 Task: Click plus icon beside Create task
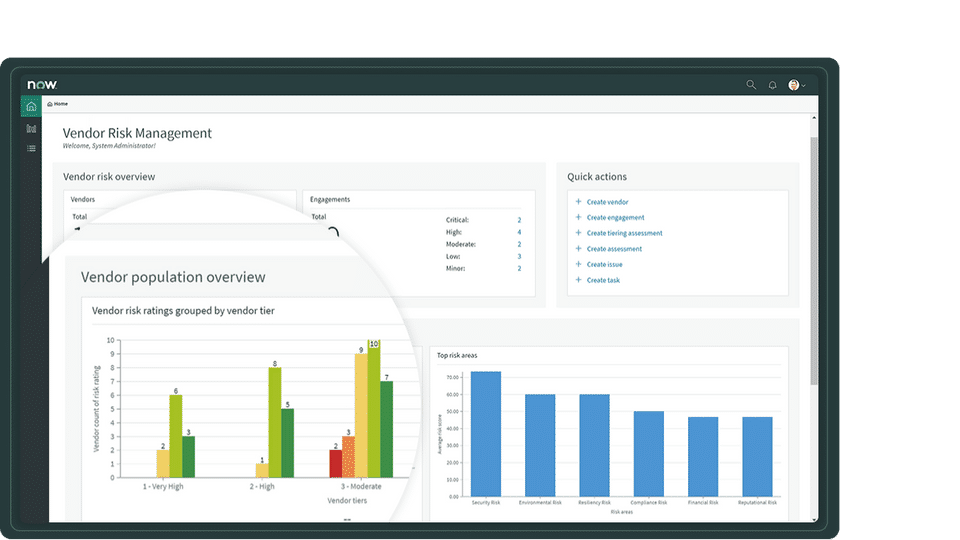click(x=578, y=280)
